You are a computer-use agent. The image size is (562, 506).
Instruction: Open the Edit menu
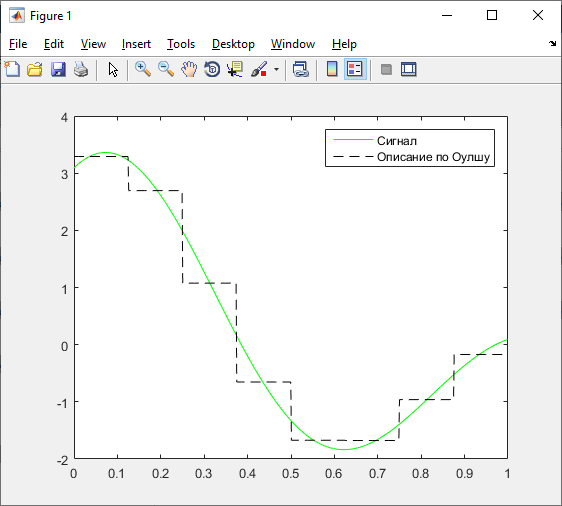pyautogui.click(x=54, y=44)
